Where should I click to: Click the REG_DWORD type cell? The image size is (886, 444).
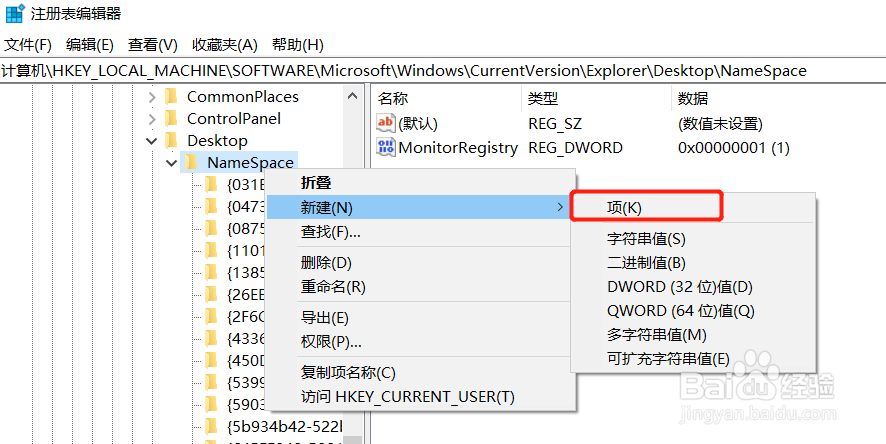(x=575, y=148)
